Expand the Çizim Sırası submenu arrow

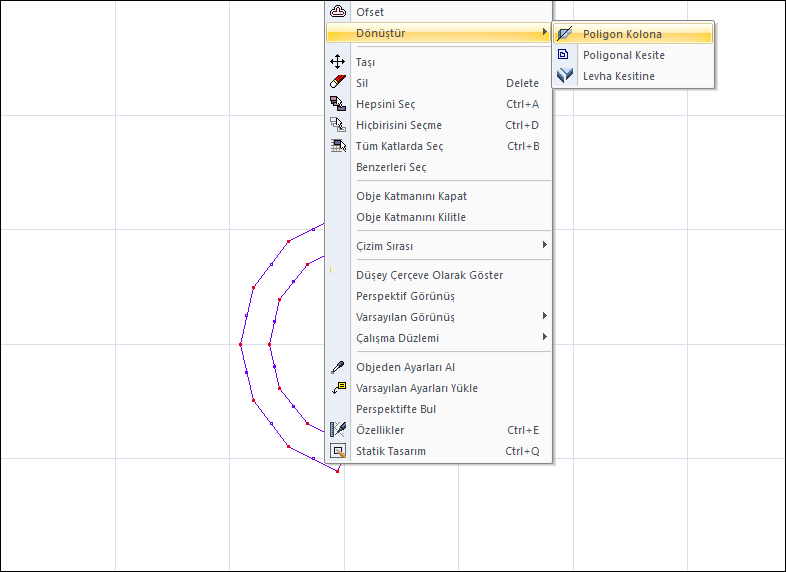[544, 245]
